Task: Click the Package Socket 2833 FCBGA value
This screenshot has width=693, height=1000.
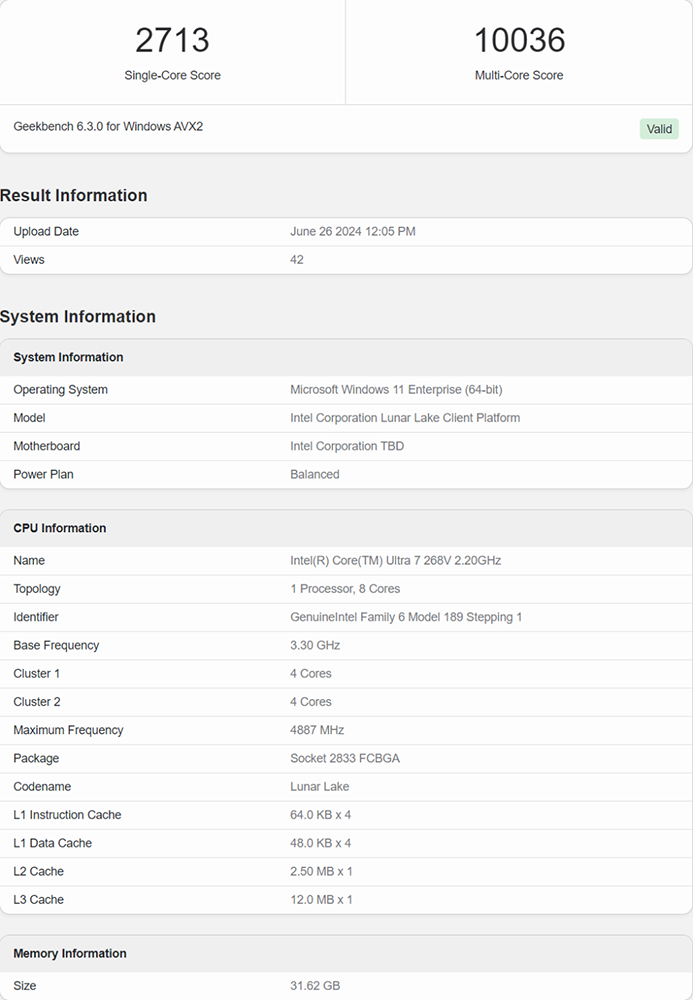Action: coord(345,758)
